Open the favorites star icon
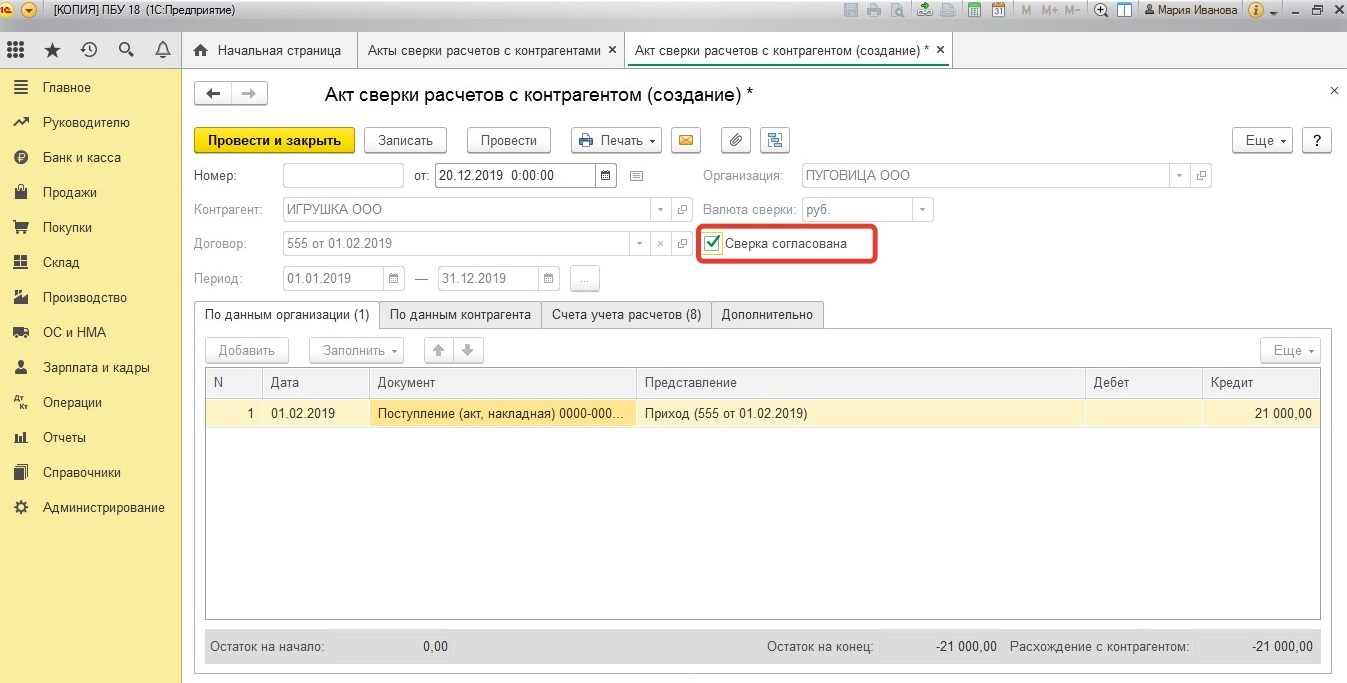1347x683 pixels. [x=52, y=50]
